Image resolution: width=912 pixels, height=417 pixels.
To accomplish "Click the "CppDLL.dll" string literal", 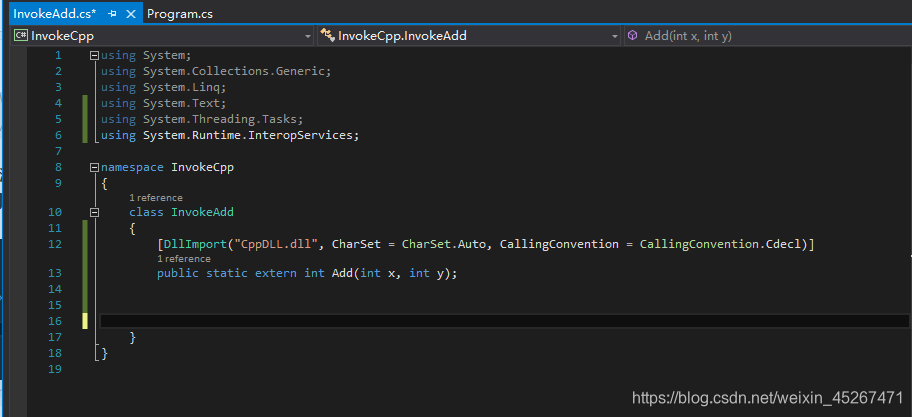I will pos(275,244).
